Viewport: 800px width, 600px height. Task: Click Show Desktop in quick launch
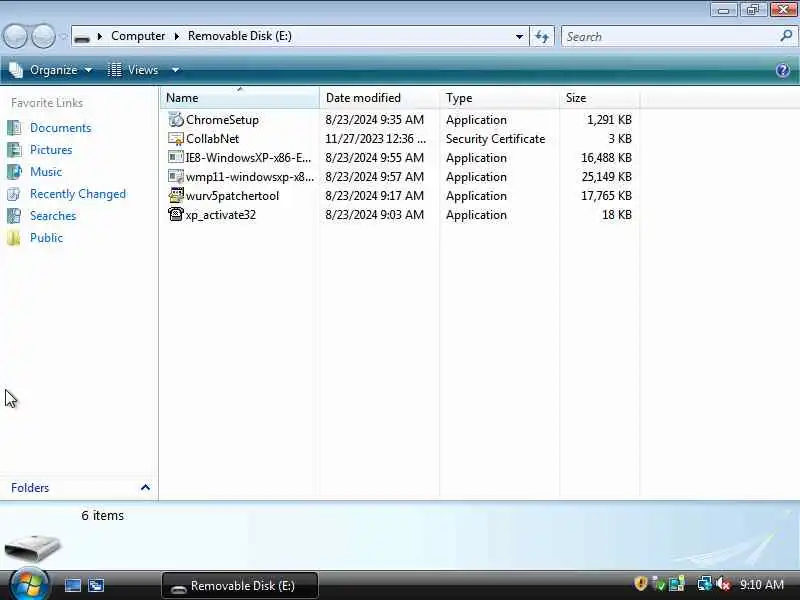coord(72,585)
